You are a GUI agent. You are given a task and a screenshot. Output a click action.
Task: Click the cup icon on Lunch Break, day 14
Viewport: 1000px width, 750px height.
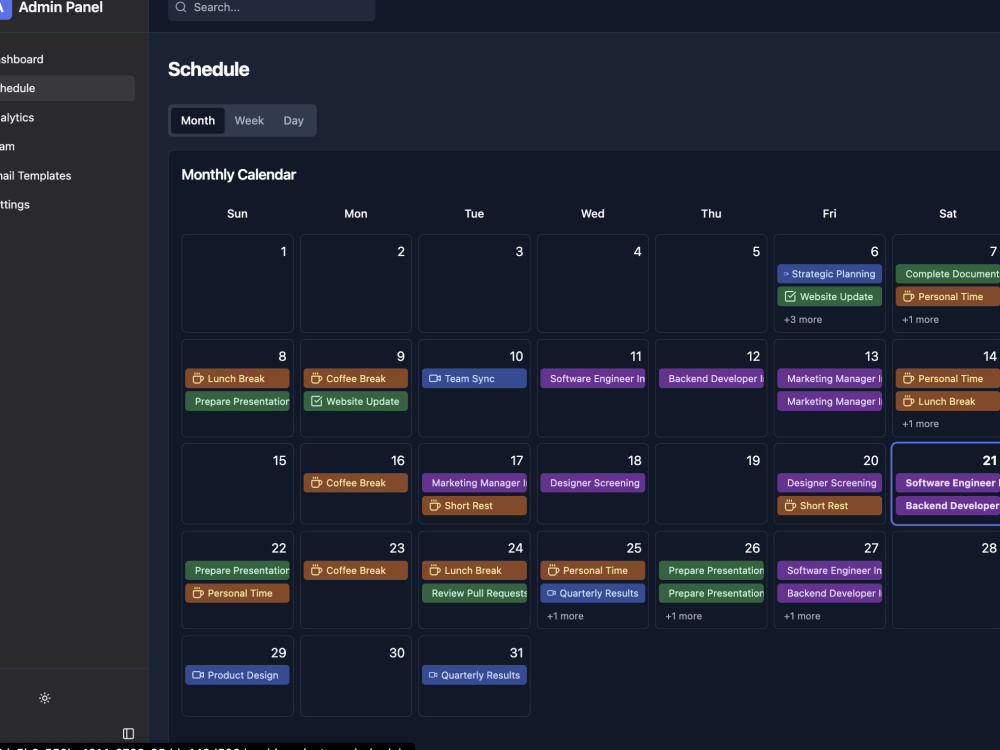tap(909, 401)
